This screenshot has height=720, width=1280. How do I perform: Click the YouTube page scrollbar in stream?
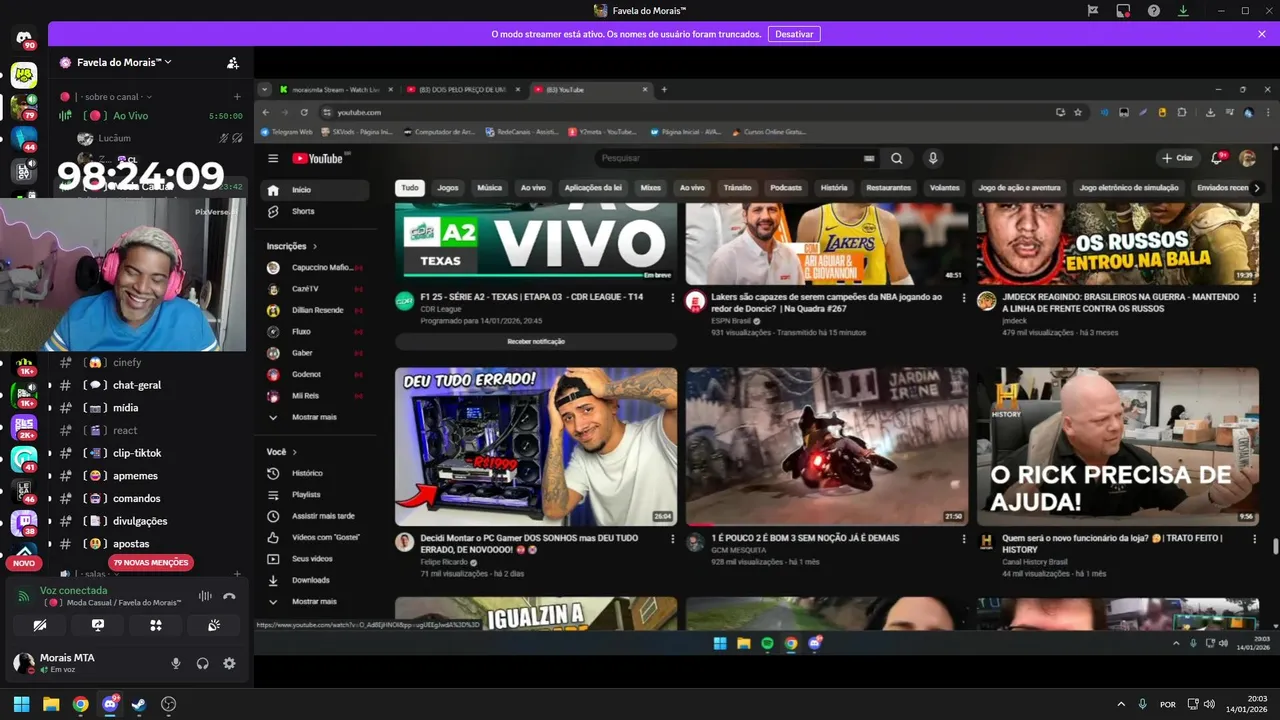[1275, 546]
